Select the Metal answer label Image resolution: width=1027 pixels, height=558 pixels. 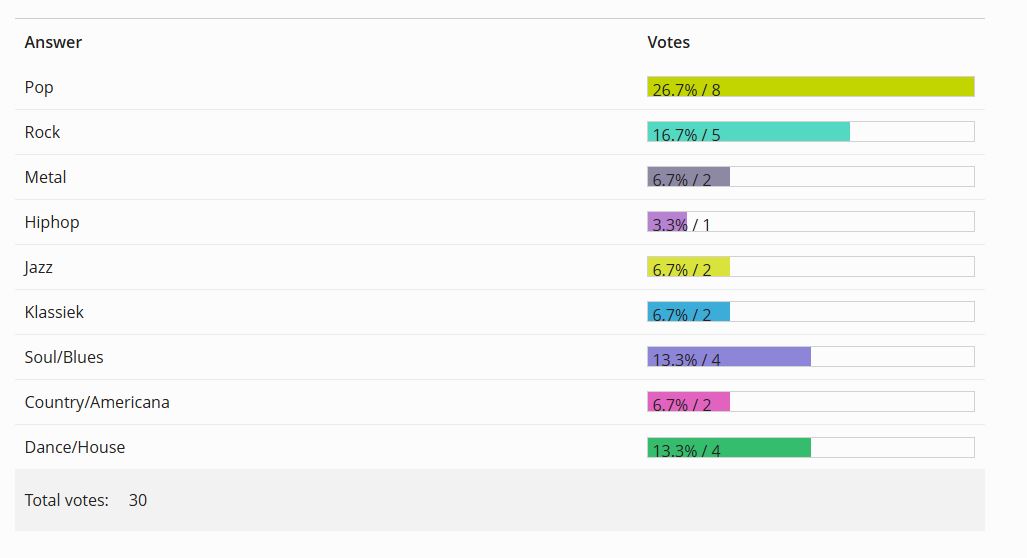point(45,177)
